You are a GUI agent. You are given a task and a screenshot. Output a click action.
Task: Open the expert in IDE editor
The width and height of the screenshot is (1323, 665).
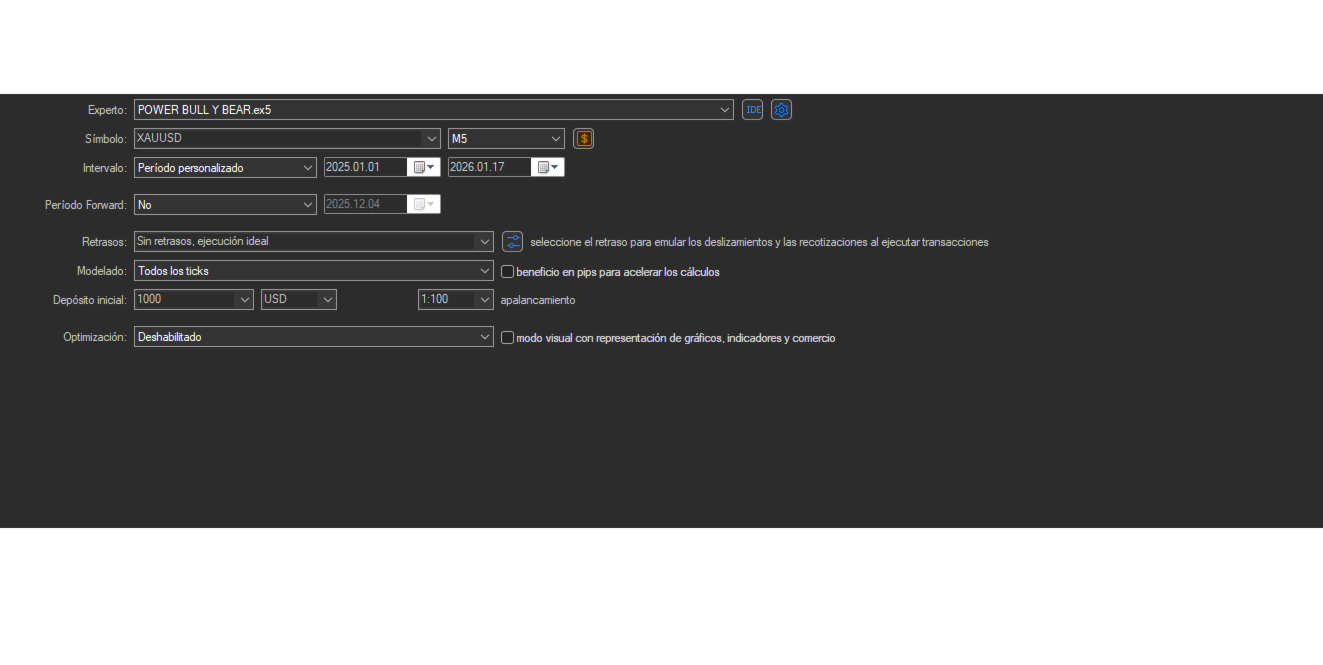(752, 110)
